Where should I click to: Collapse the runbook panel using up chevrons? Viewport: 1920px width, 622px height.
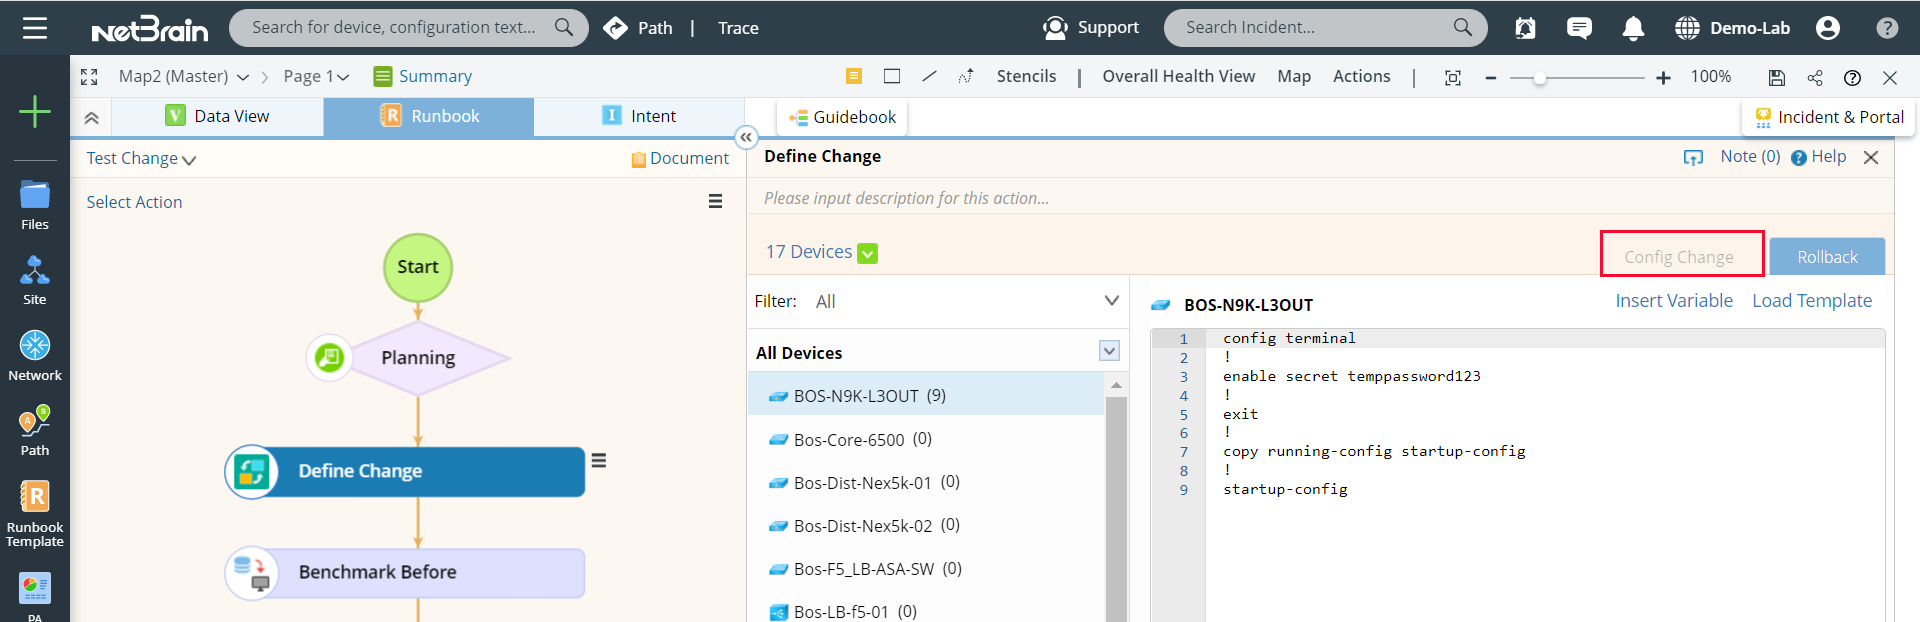[91, 117]
